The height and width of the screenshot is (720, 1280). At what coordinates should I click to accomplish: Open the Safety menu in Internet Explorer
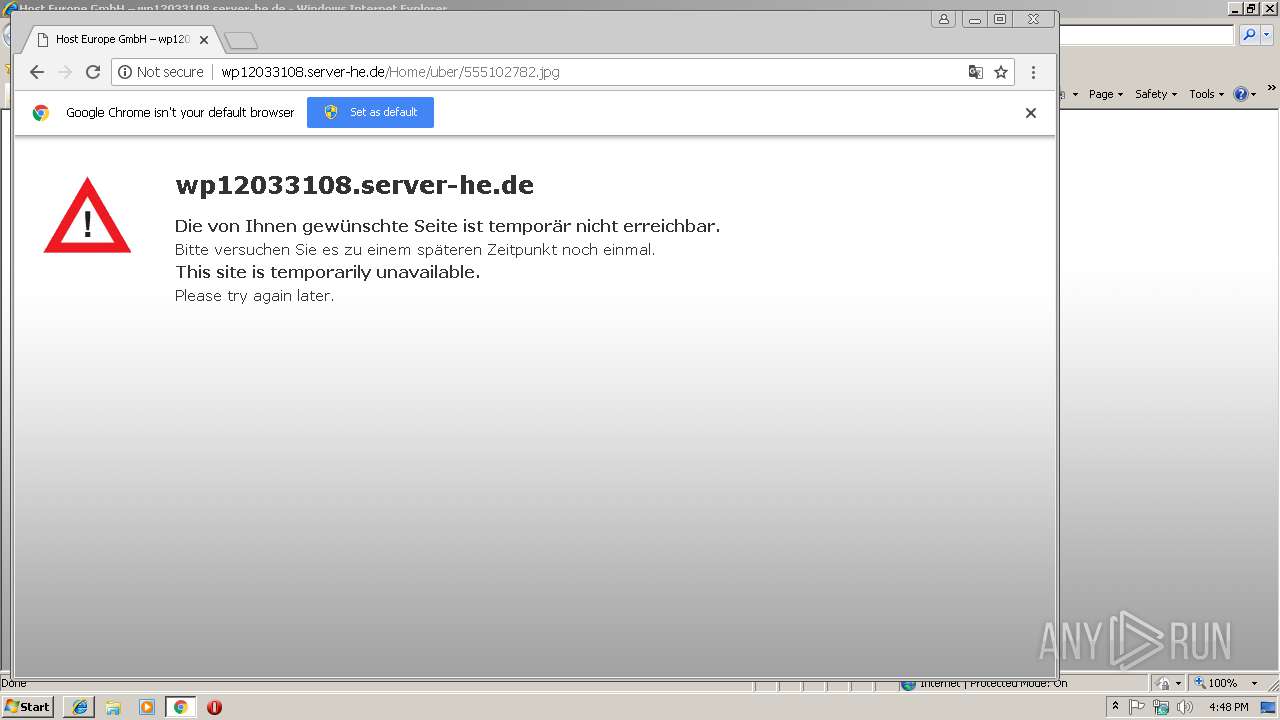point(1155,94)
